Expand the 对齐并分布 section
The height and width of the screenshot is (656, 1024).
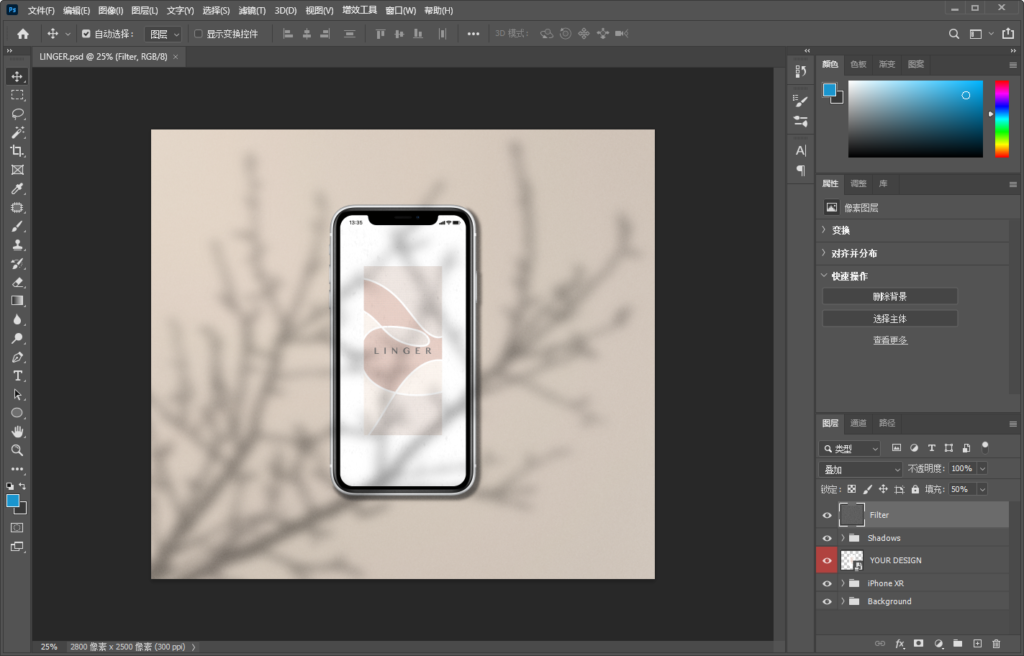pos(824,253)
